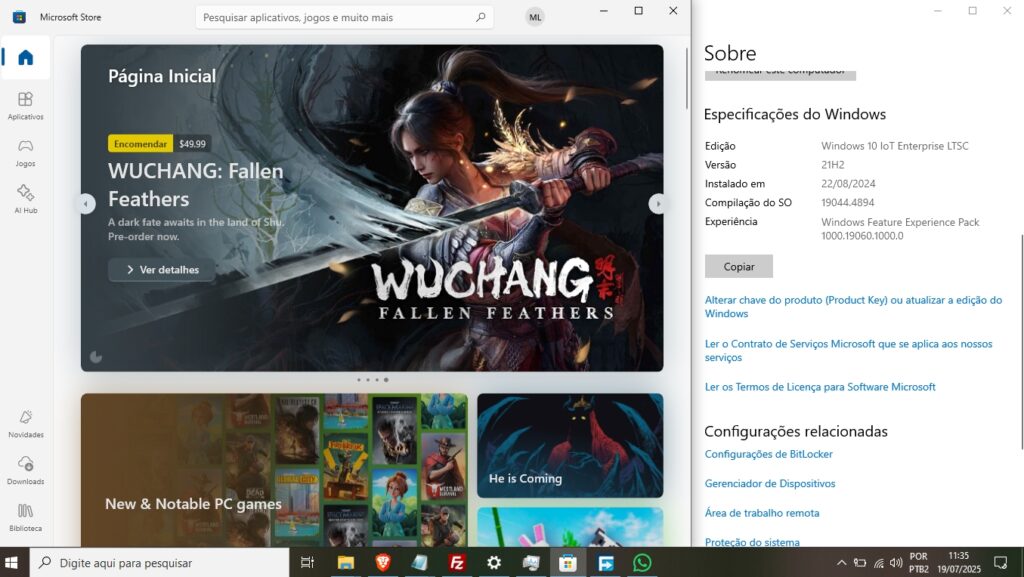Screen dimensions: 1024x577
Task: Click the $49.99 price tag
Action: pos(192,144)
